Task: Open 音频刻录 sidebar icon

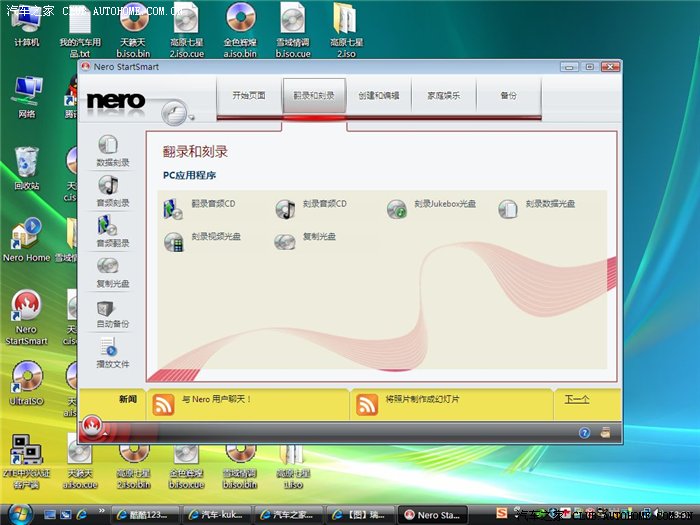Action: [108, 185]
